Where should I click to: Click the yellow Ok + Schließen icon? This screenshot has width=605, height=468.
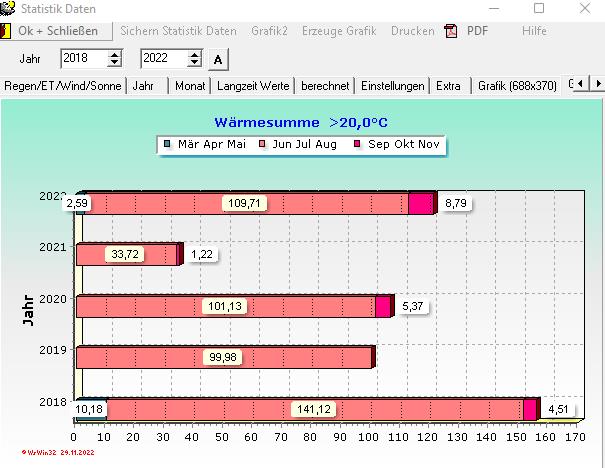tap(6, 31)
